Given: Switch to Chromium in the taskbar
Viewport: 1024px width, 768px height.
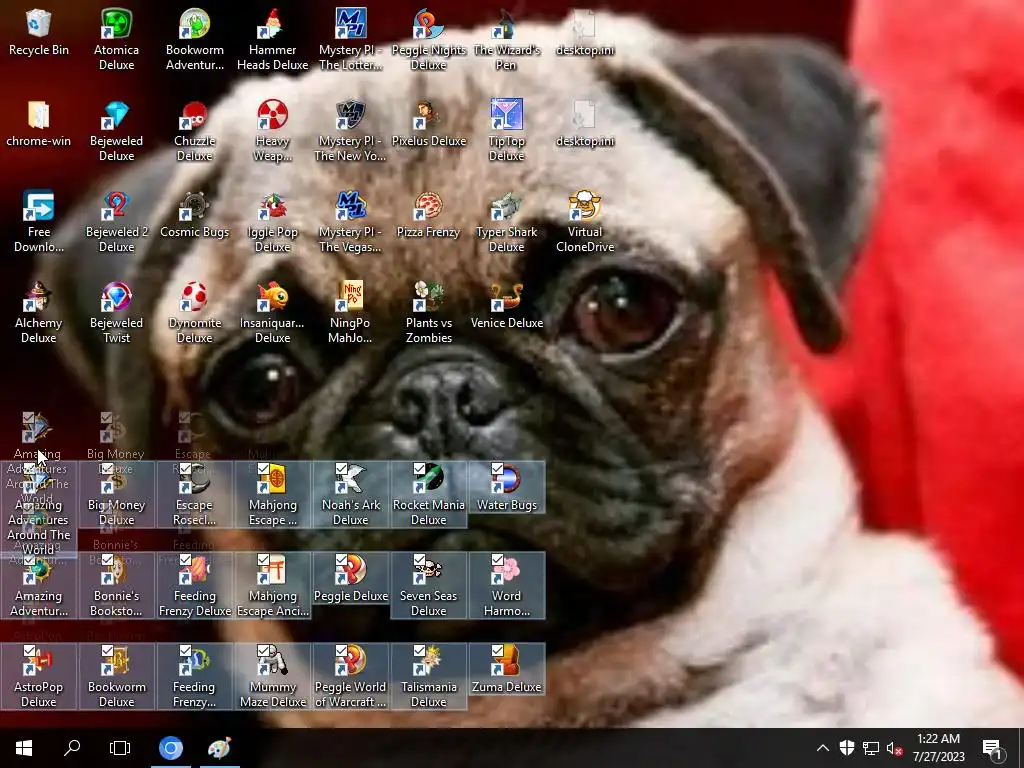Looking at the screenshot, I should [171, 748].
